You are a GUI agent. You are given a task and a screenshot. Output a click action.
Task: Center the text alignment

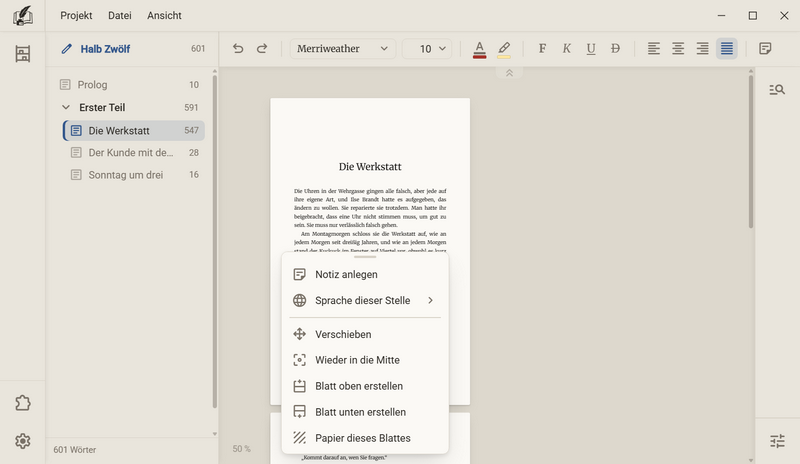(x=678, y=48)
